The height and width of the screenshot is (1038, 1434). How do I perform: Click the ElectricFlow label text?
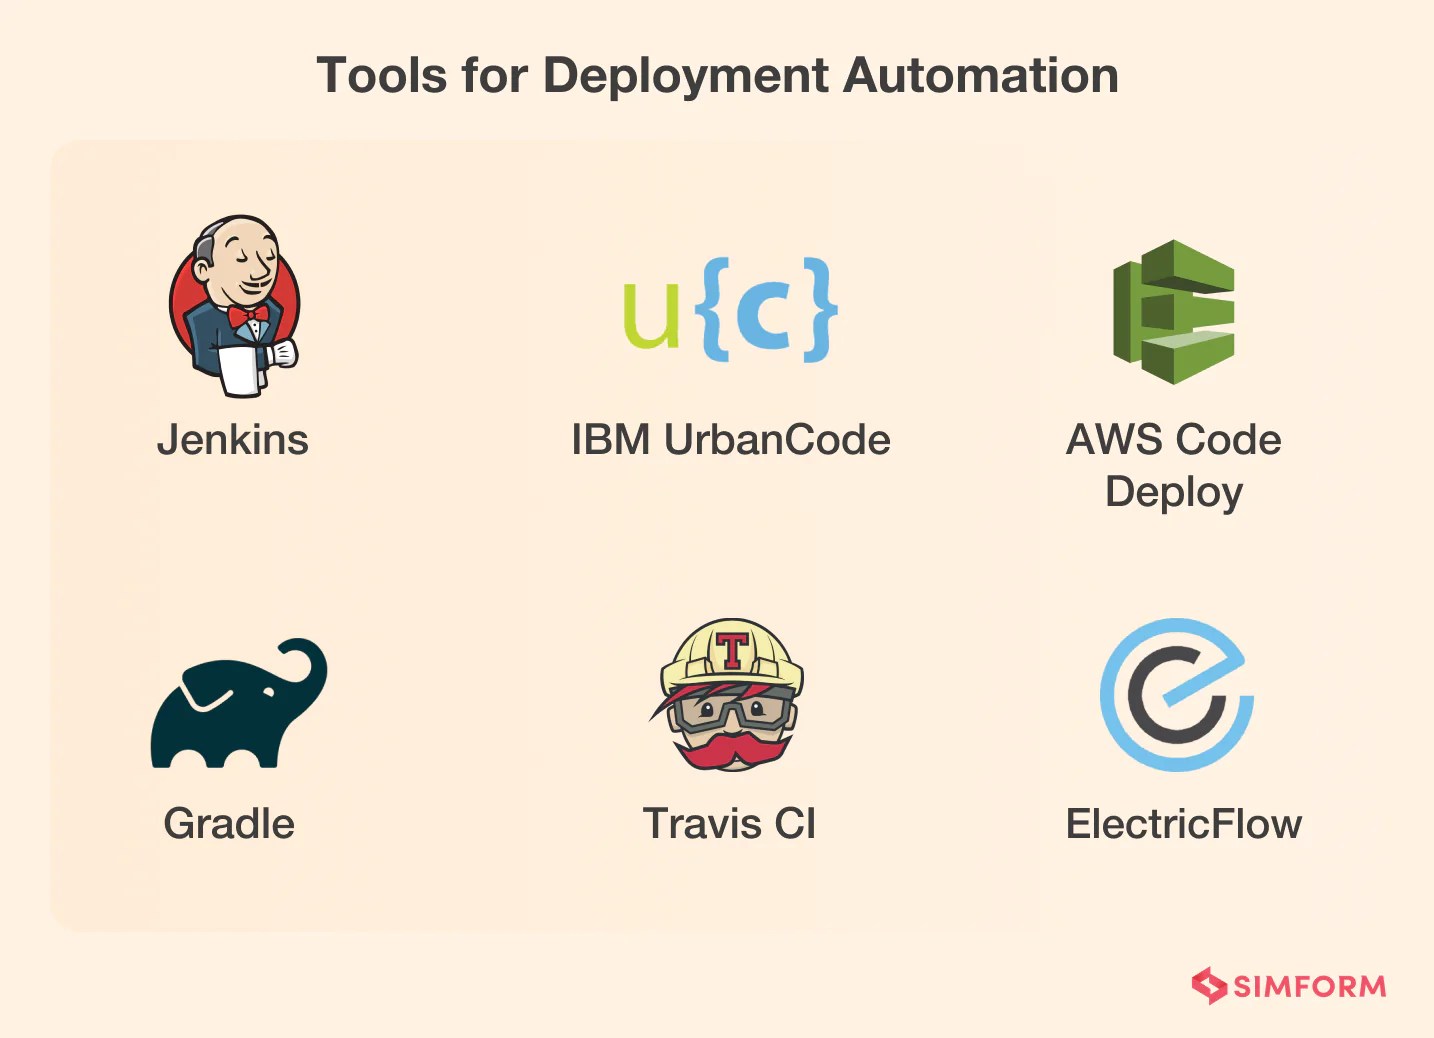(x=1185, y=824)
